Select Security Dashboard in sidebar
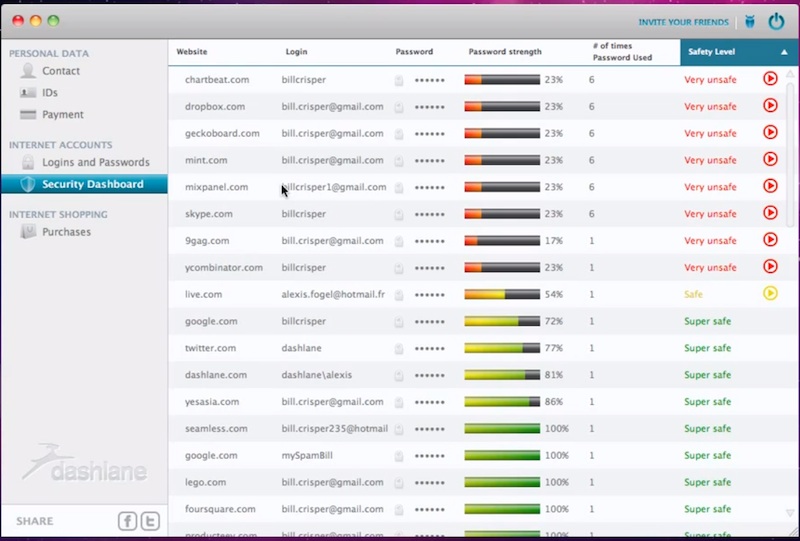Viewport: 800px width, 541px height. tap(84, 184)
